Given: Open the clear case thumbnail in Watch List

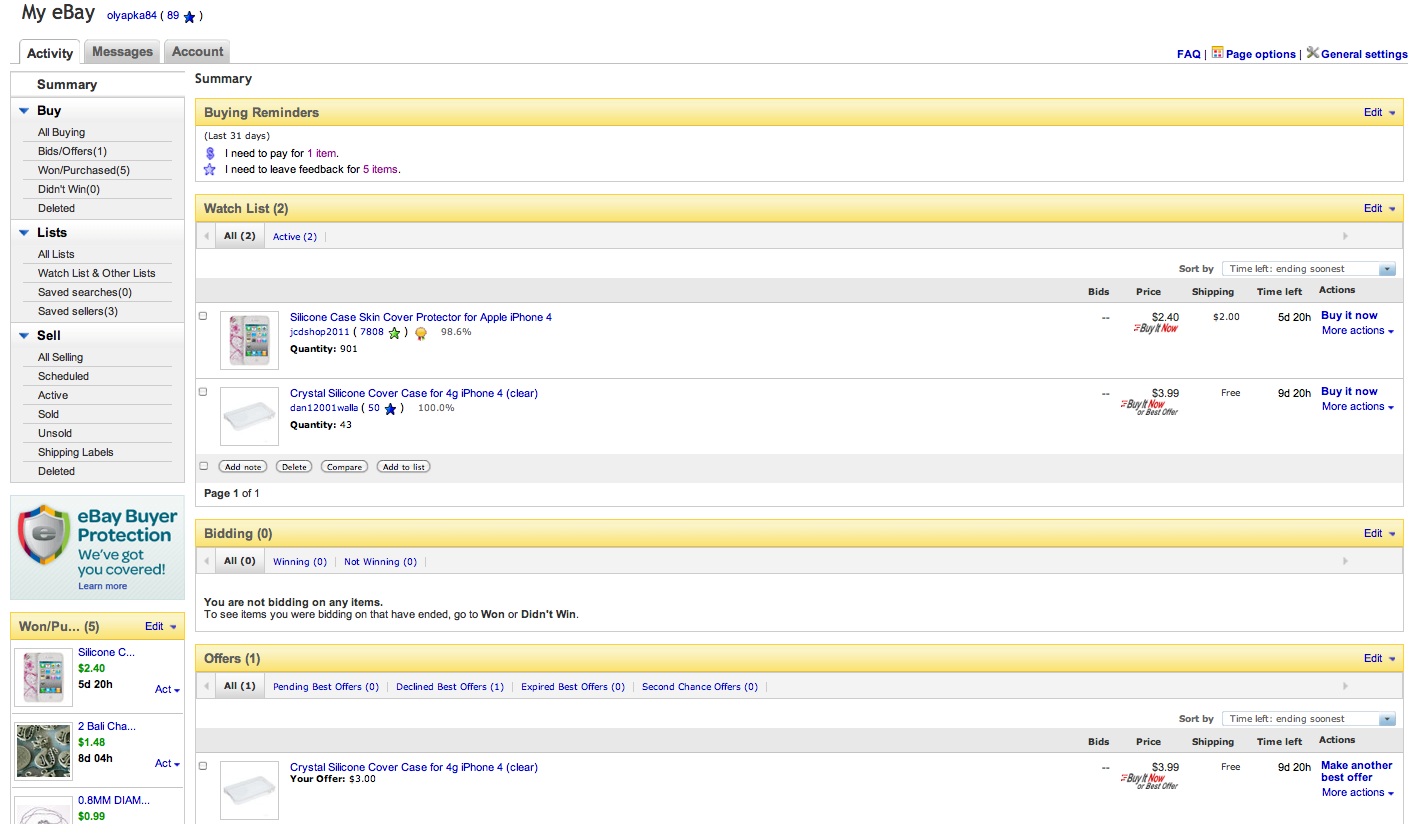Looking at the screenshot, I should (x=249, y=416).
